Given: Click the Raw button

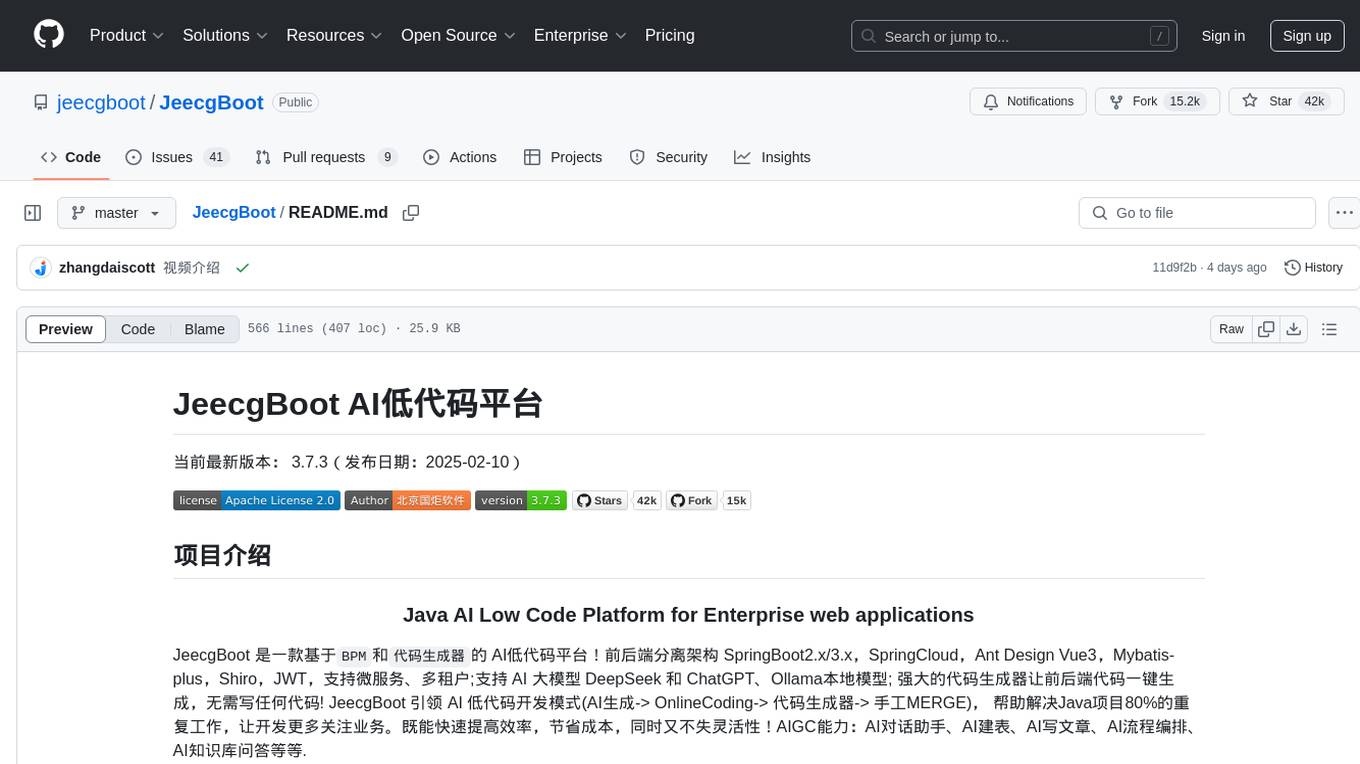Looking at the screenshot, I should [x=1231, y=329].
